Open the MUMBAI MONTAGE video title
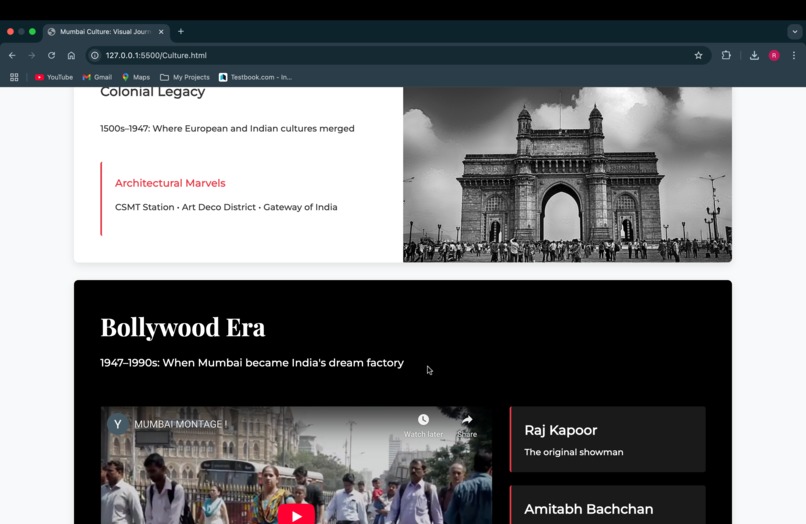Viewport: 806px width, 524px height. click(x=180, y=424)
